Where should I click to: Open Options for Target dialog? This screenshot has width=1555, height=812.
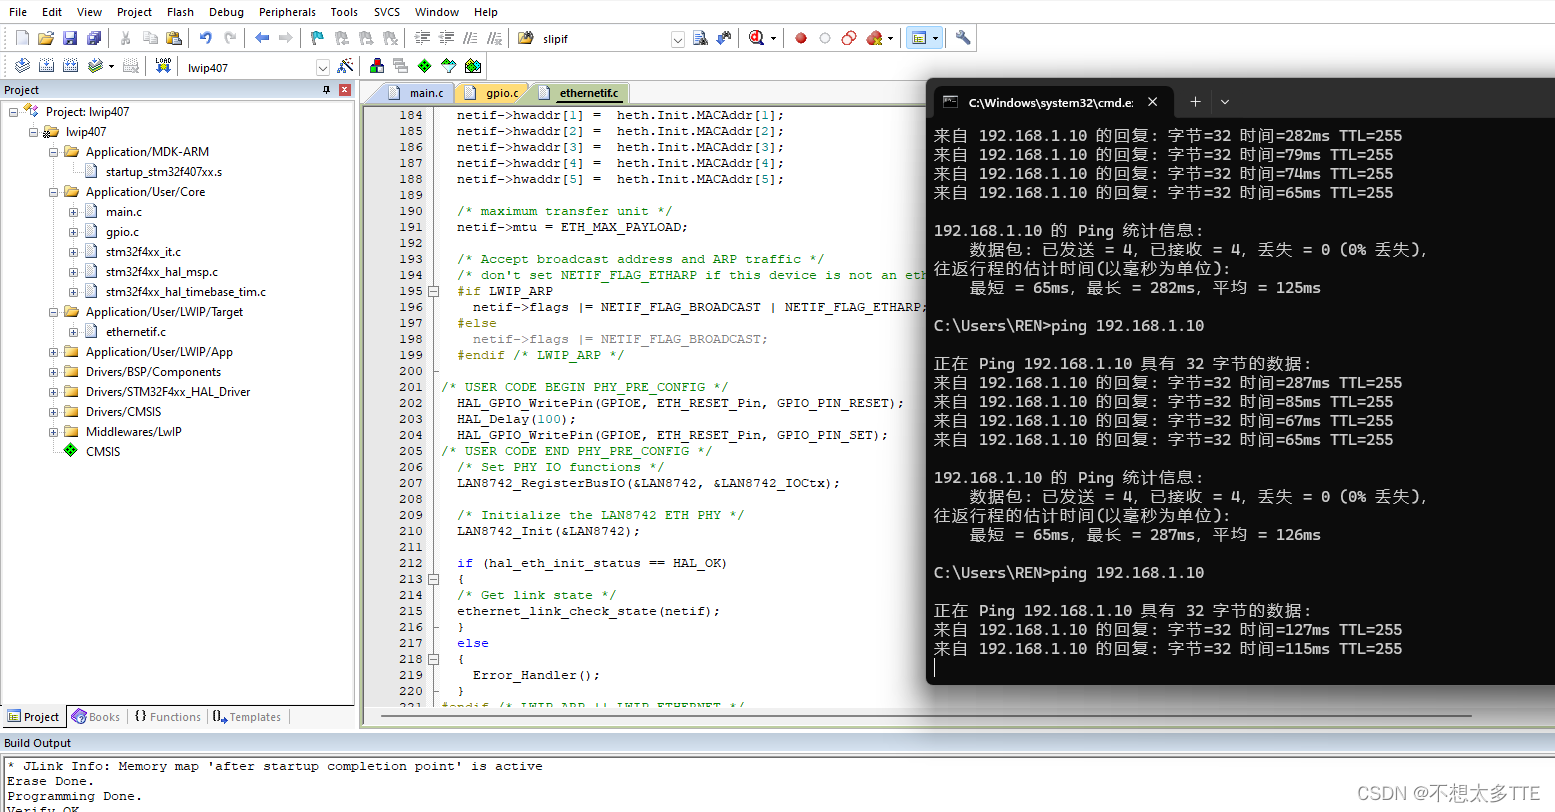pyautogui.click(x=345, y=66)
